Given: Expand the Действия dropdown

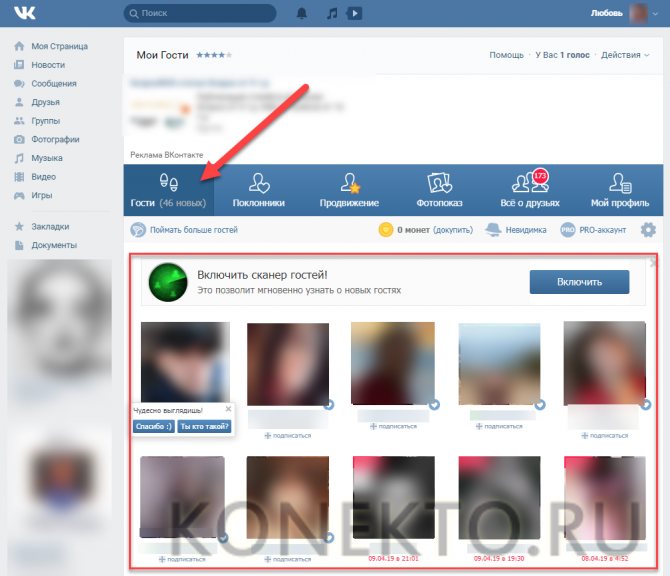Looking at the screenshot, I should point(625,55).
